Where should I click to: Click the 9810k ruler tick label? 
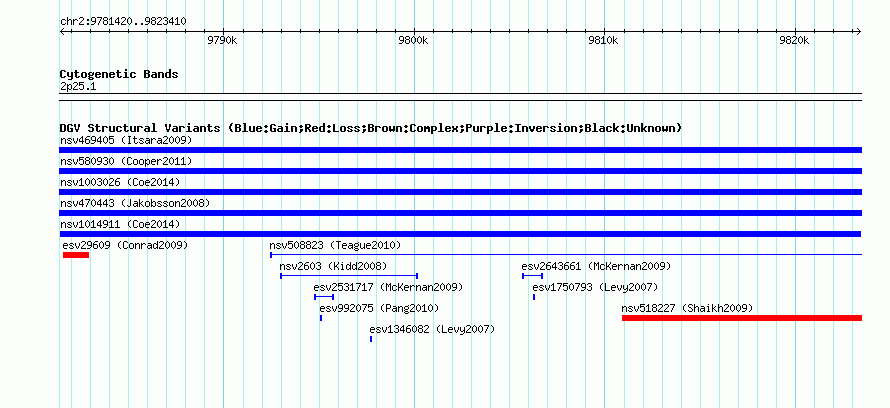pyautogui.click(x=603, y=41)
